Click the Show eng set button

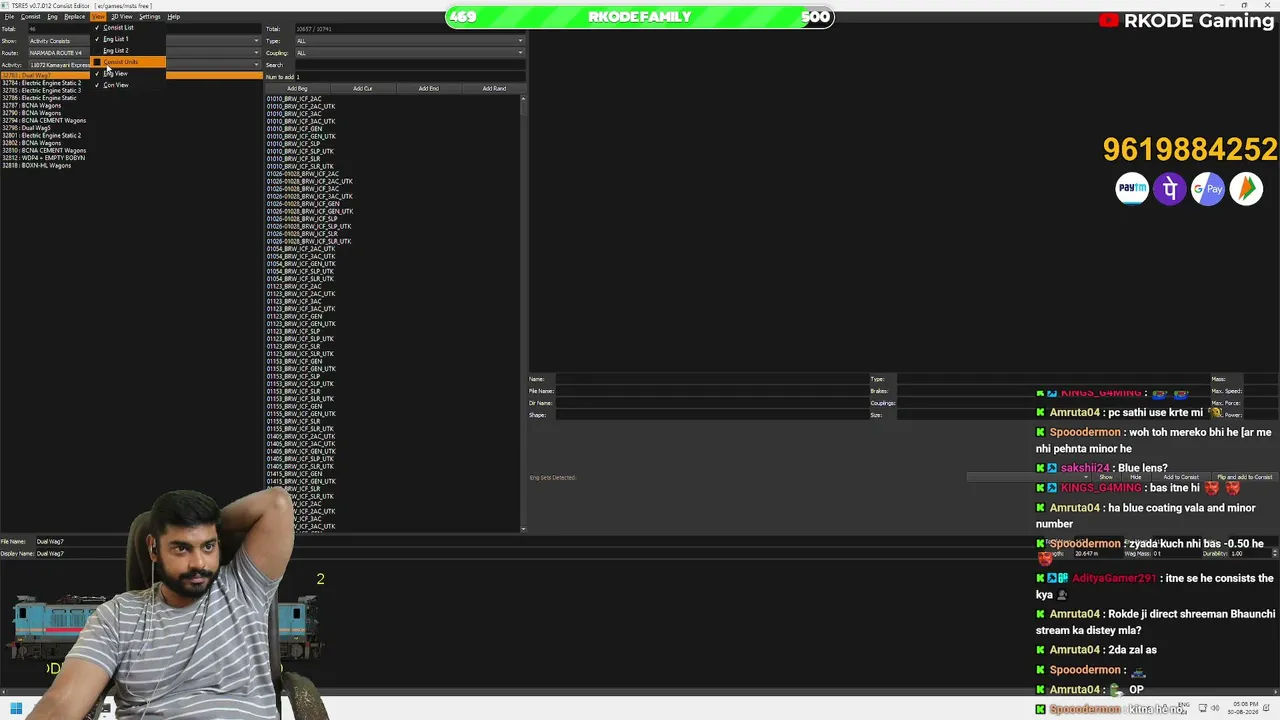point(1106,477)
